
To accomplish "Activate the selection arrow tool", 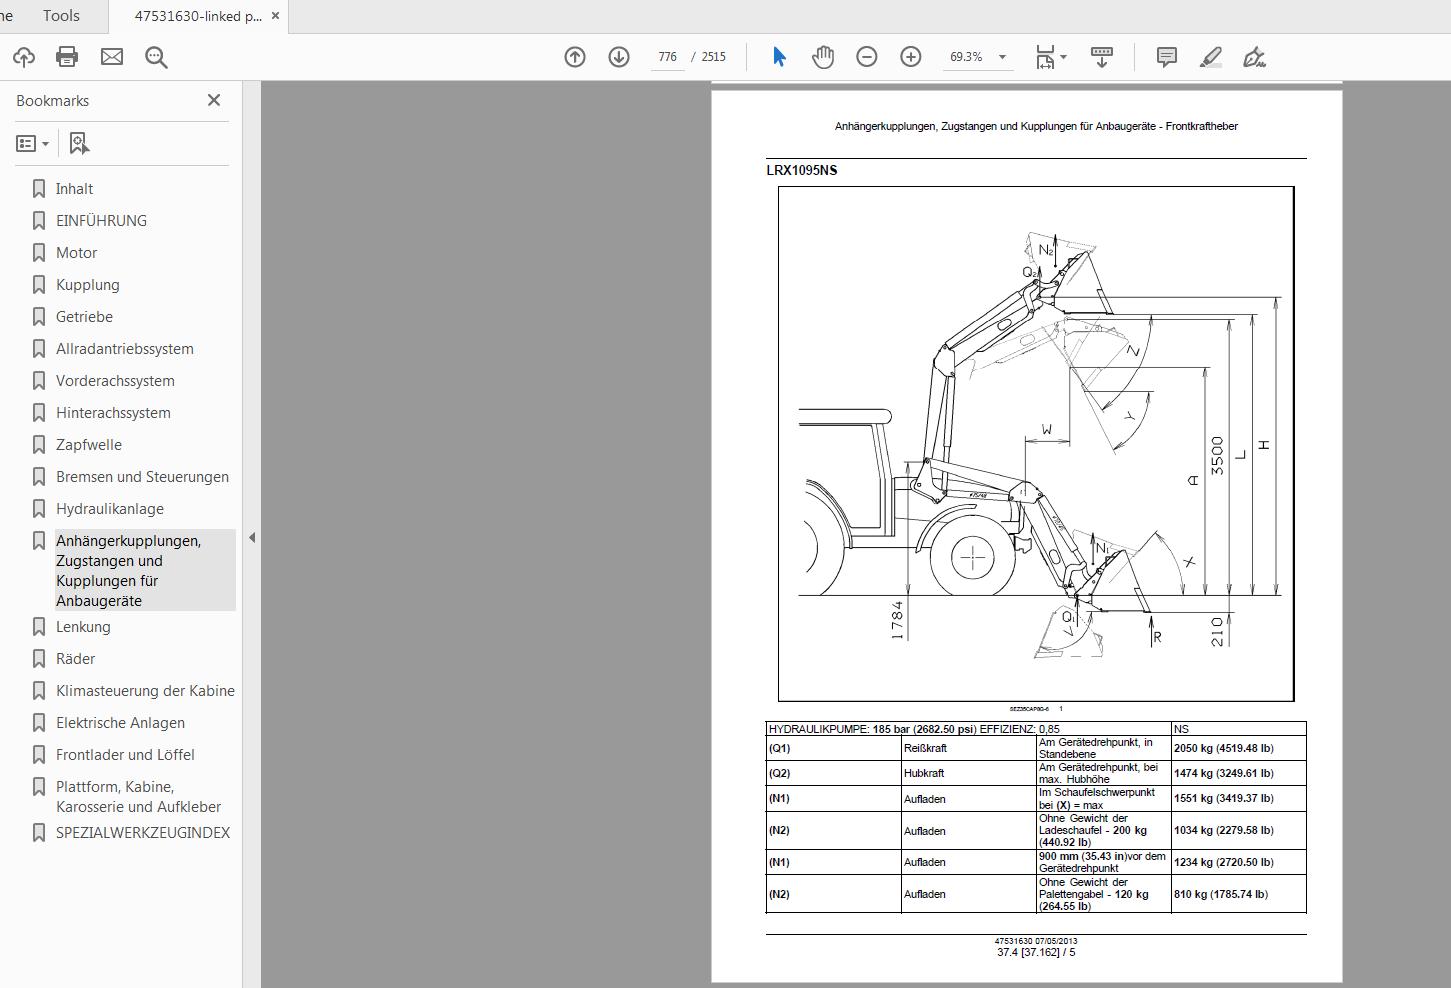I will click(x=778, y=57).
